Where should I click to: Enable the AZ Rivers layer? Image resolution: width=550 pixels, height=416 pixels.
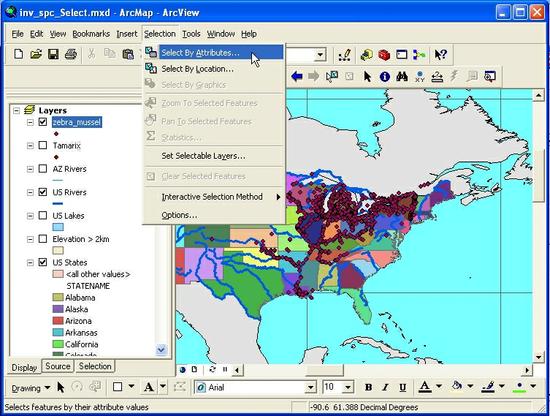point(43,169)
